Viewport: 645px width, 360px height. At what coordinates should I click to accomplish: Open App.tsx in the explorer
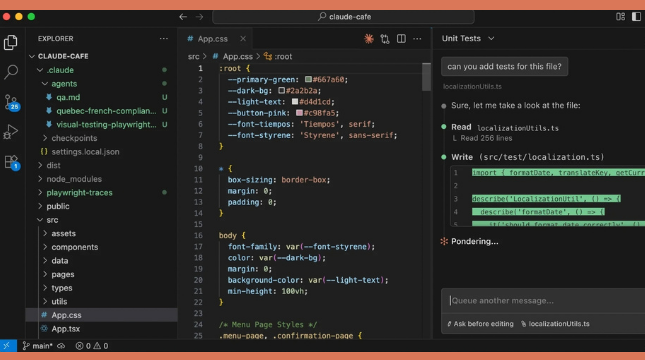tap(65, 329)
